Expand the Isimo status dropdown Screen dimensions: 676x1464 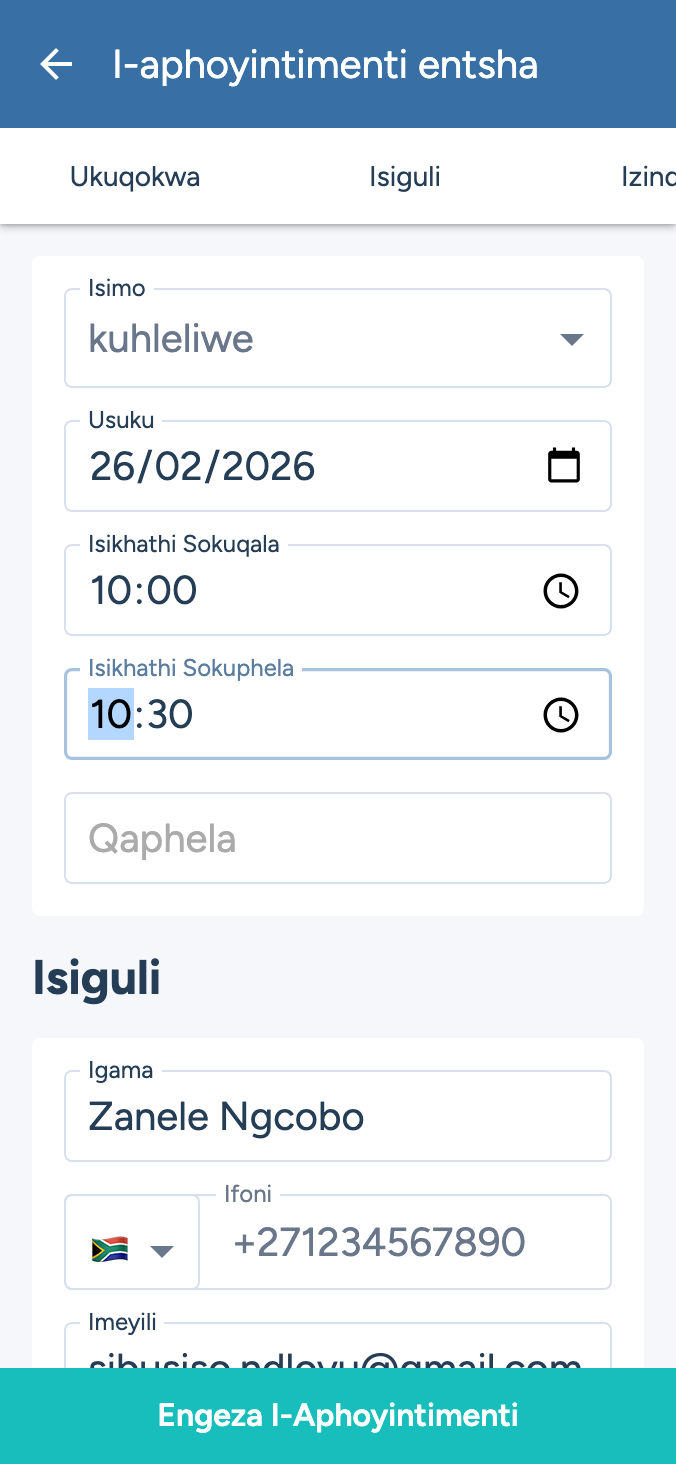pyautogui.click(x=571, y=339)
